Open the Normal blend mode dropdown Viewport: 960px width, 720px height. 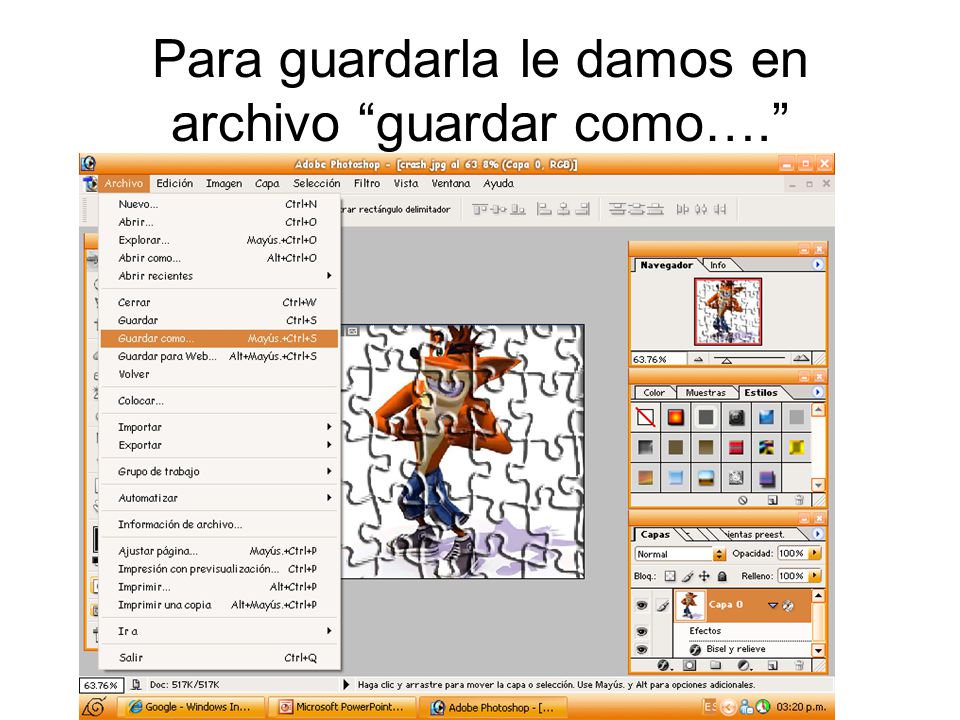tap(680, 554)
